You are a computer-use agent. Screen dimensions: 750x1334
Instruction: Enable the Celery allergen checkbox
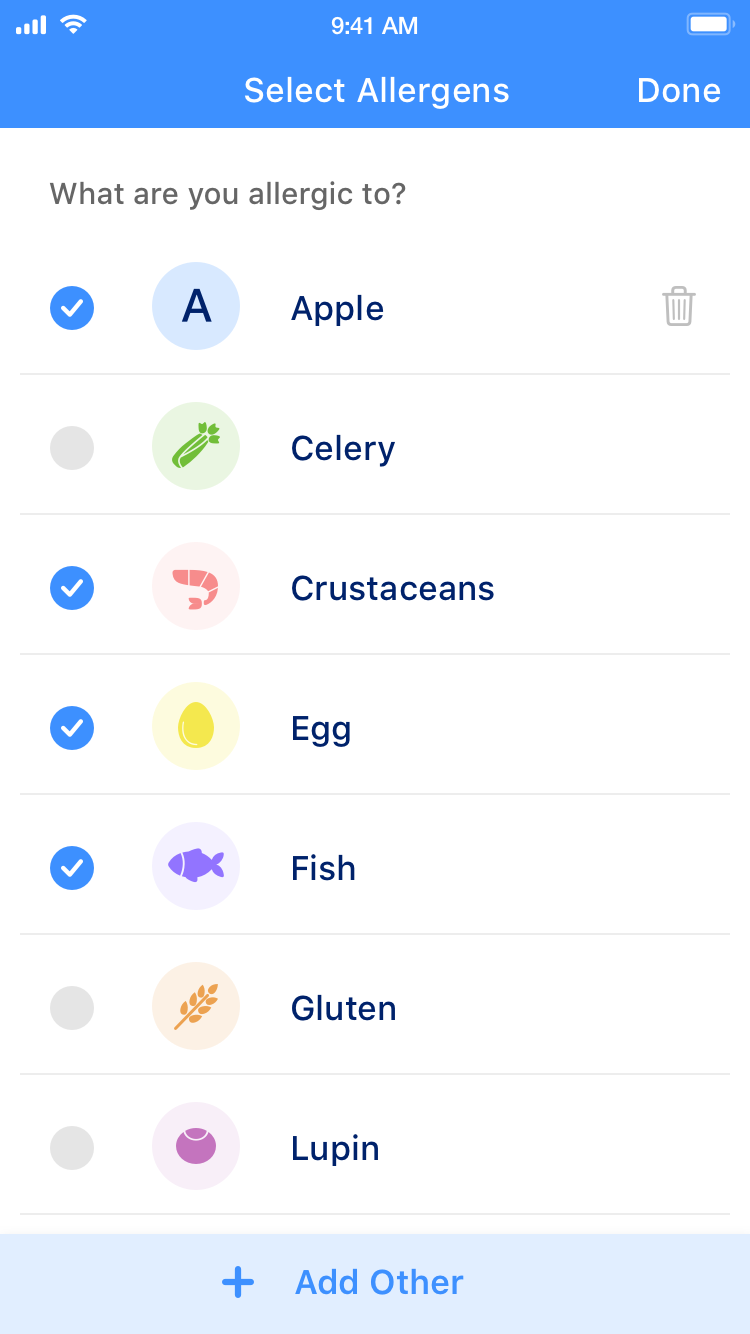point(72,448)
